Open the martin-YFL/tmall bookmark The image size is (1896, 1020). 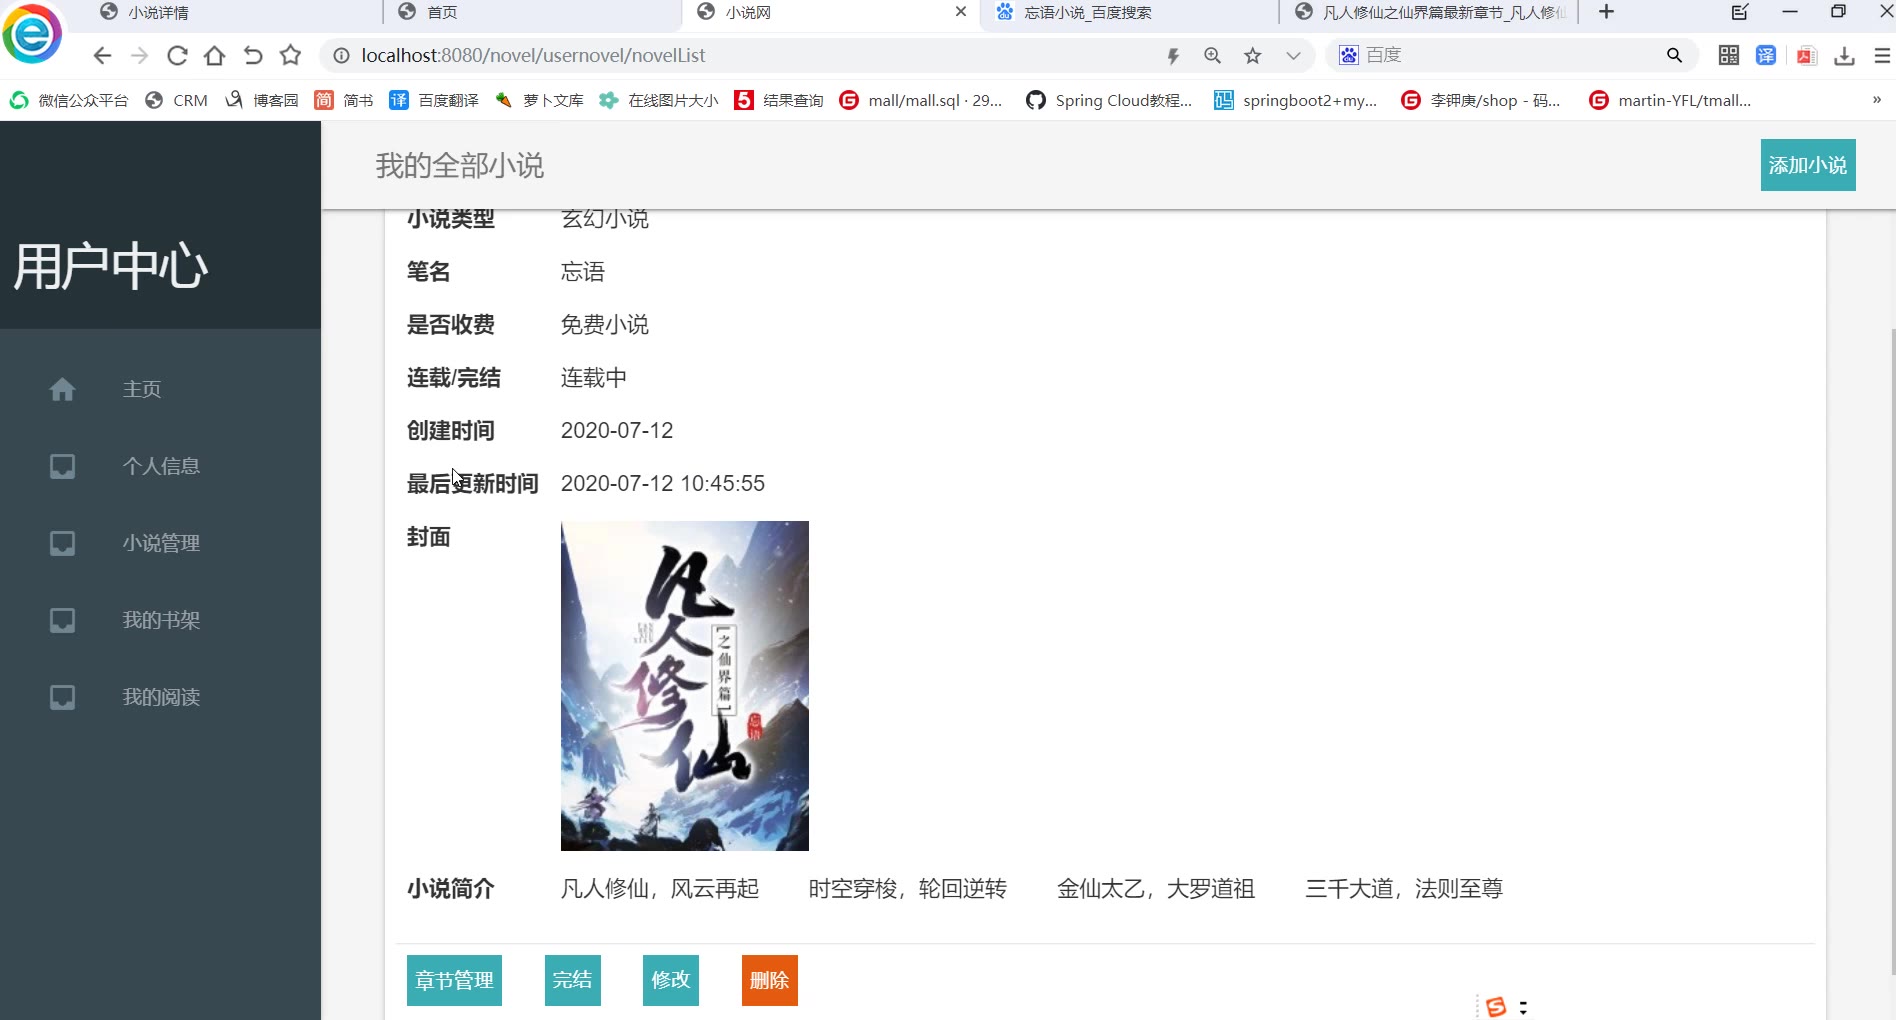pos(1670,100)
